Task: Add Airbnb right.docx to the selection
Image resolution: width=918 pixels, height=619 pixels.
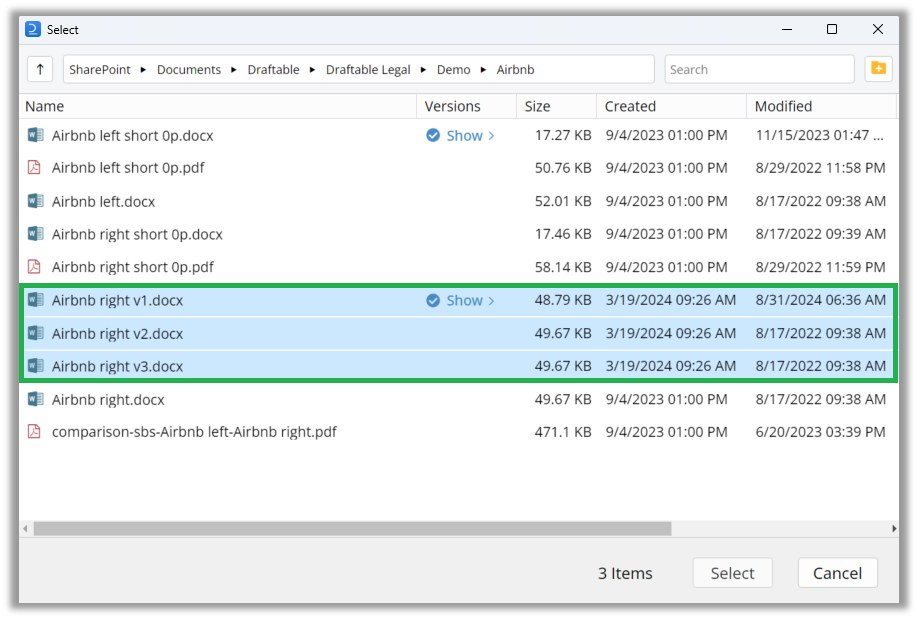Action: tap(200, 399)
